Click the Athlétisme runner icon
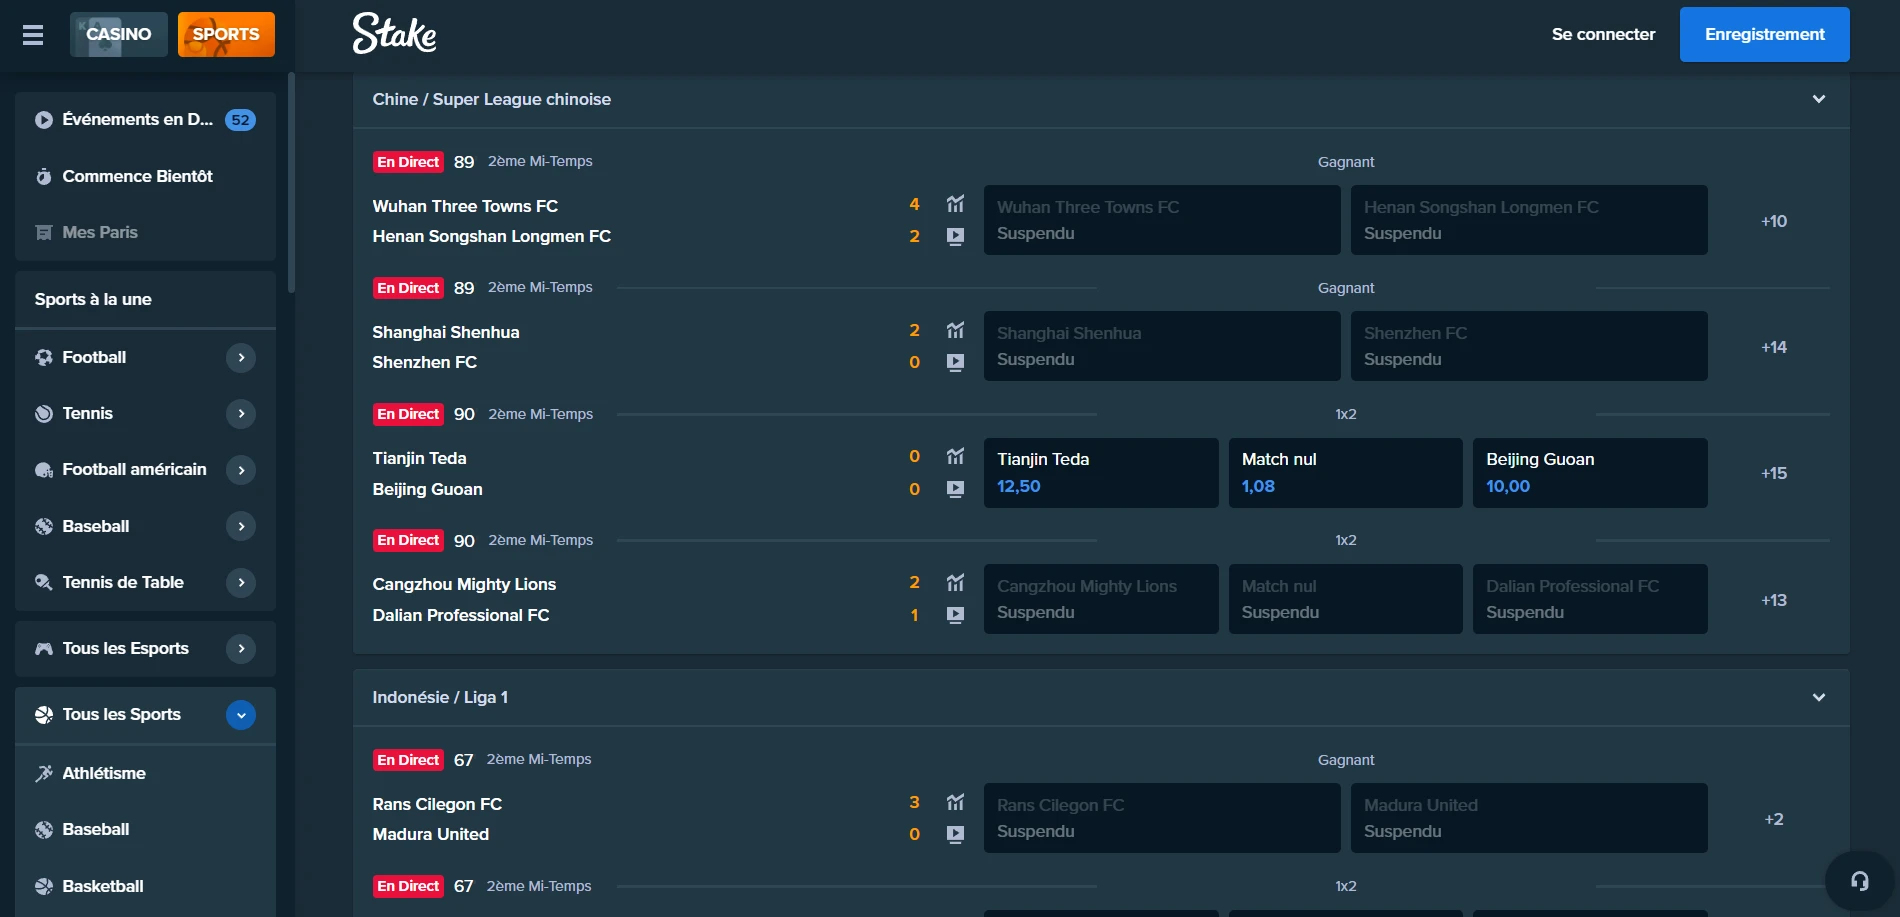Screen dimensions: 1900x917 [44, 773]
